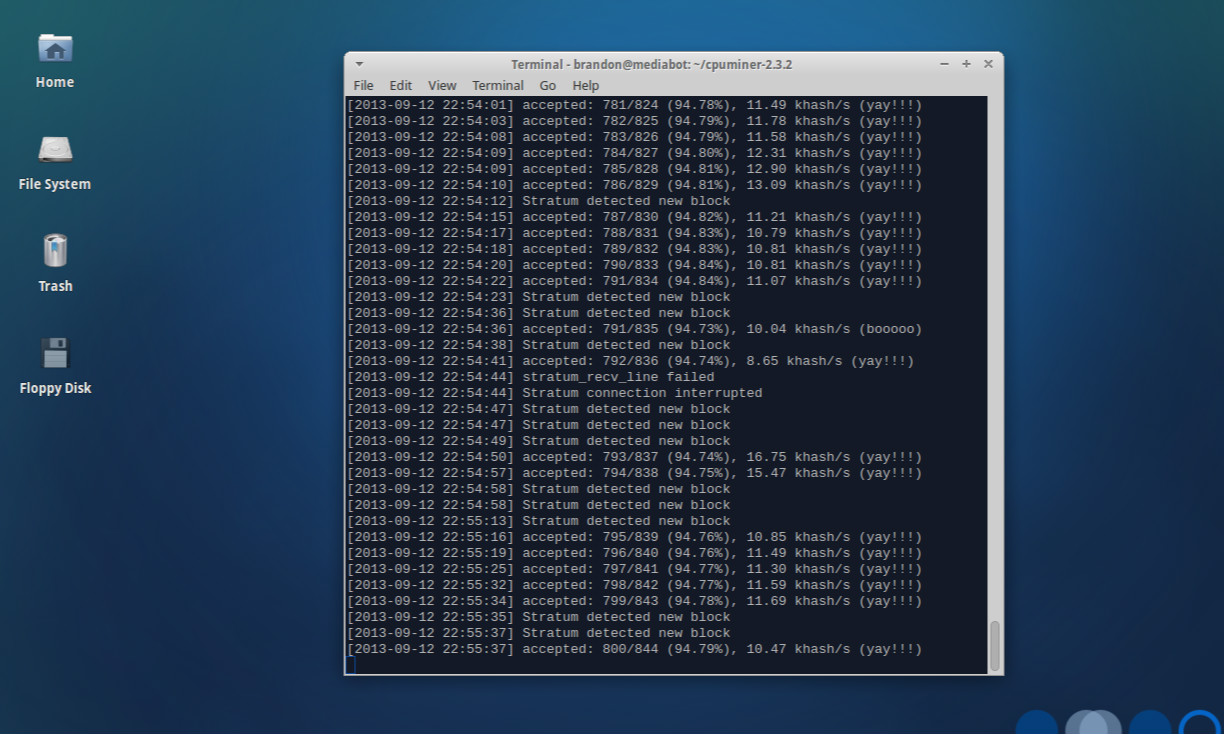
Task: Maximize the Terminal window
Action: [x=966, y=64]
